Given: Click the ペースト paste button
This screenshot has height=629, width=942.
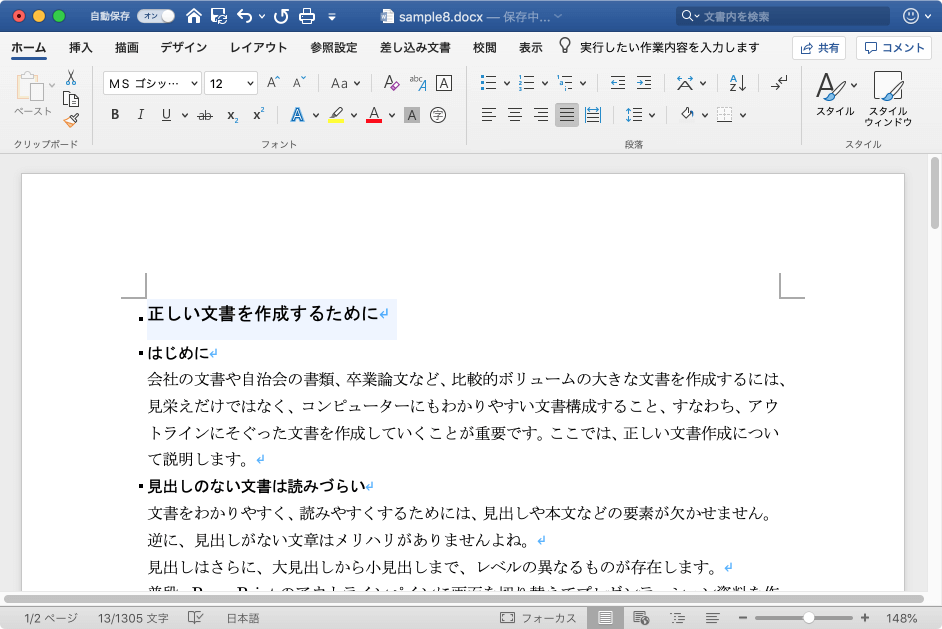Looking at the screenshot, I should (x=31, y=94).
